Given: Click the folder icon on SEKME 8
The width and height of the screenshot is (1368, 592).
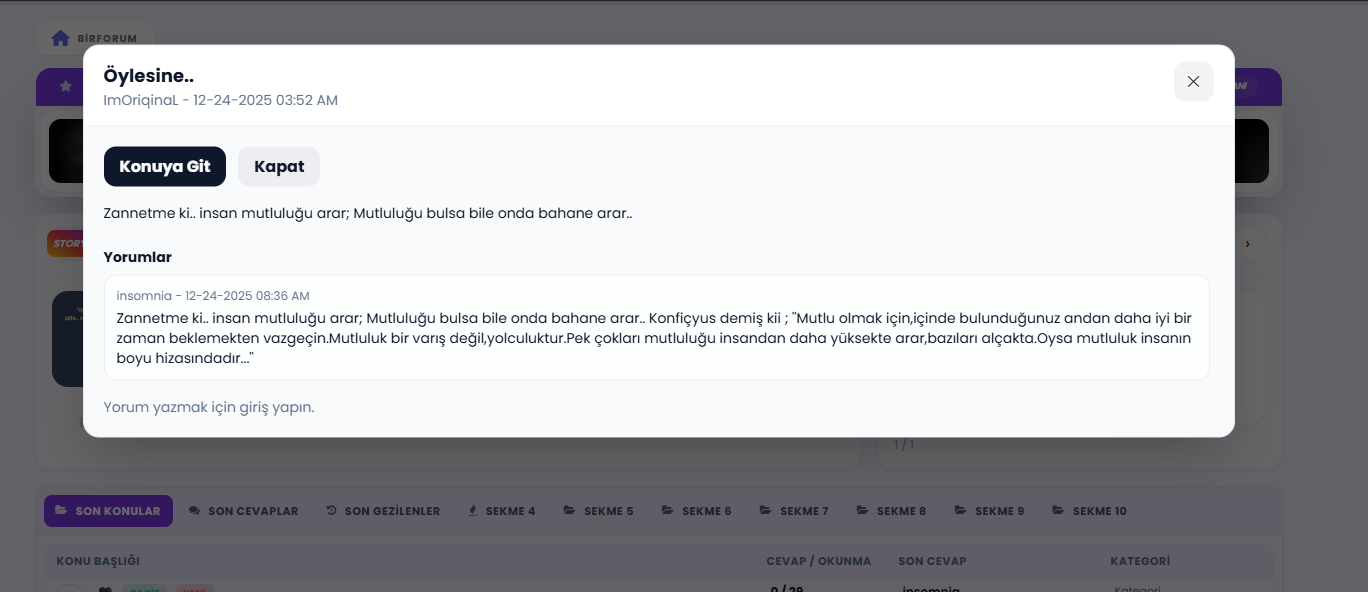Looking at the screenshot, I should point(861,510).
